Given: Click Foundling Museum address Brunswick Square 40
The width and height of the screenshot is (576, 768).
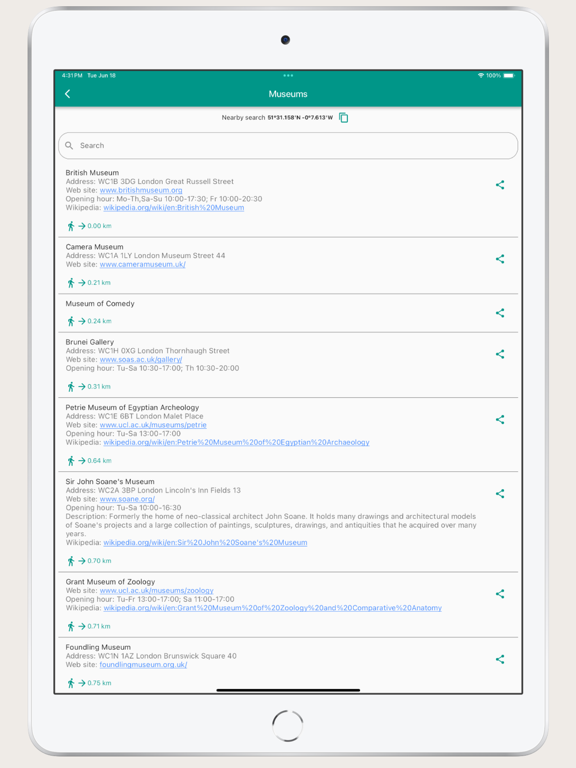Looking at the screenshot, I should [151, 656].
